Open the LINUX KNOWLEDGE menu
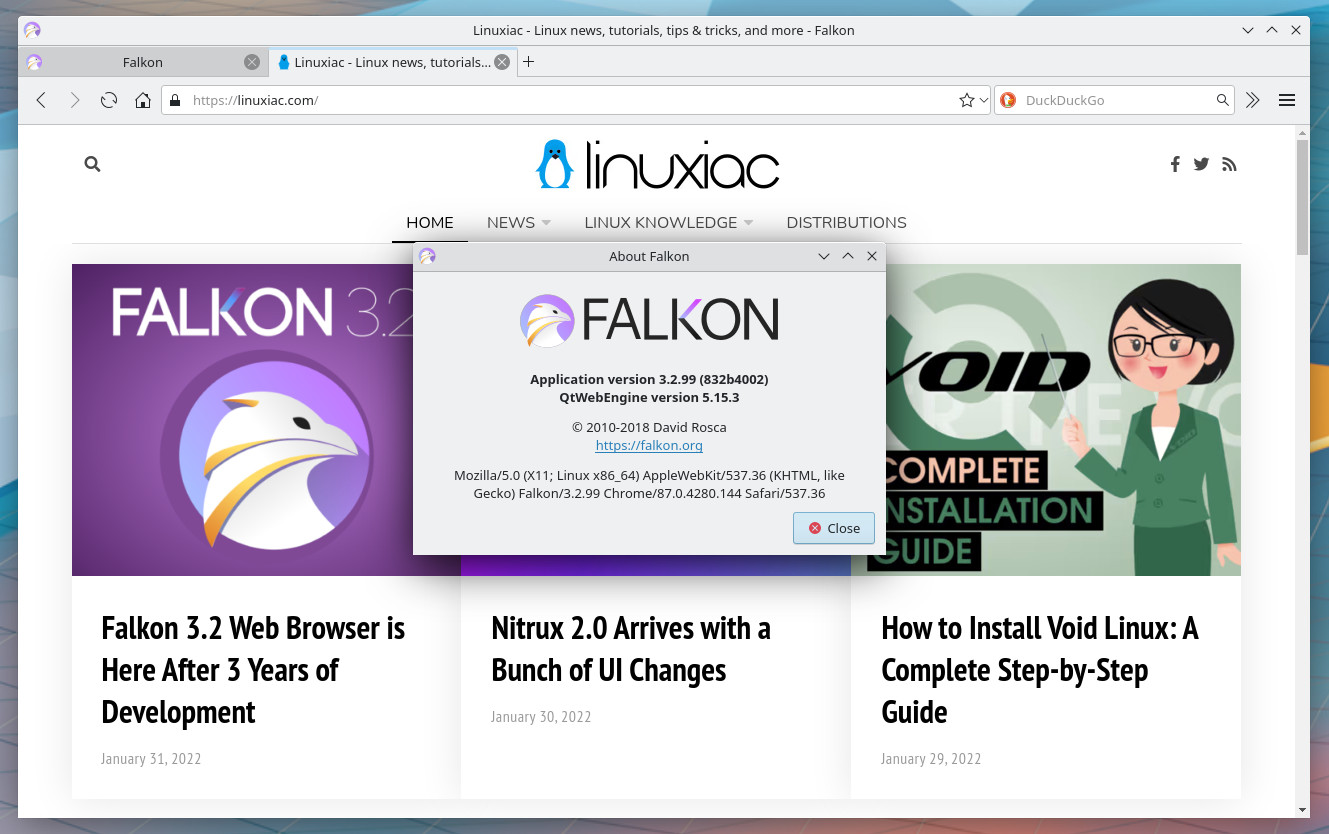The height and width of the screenshot is (834, 1329). (661, 223)
